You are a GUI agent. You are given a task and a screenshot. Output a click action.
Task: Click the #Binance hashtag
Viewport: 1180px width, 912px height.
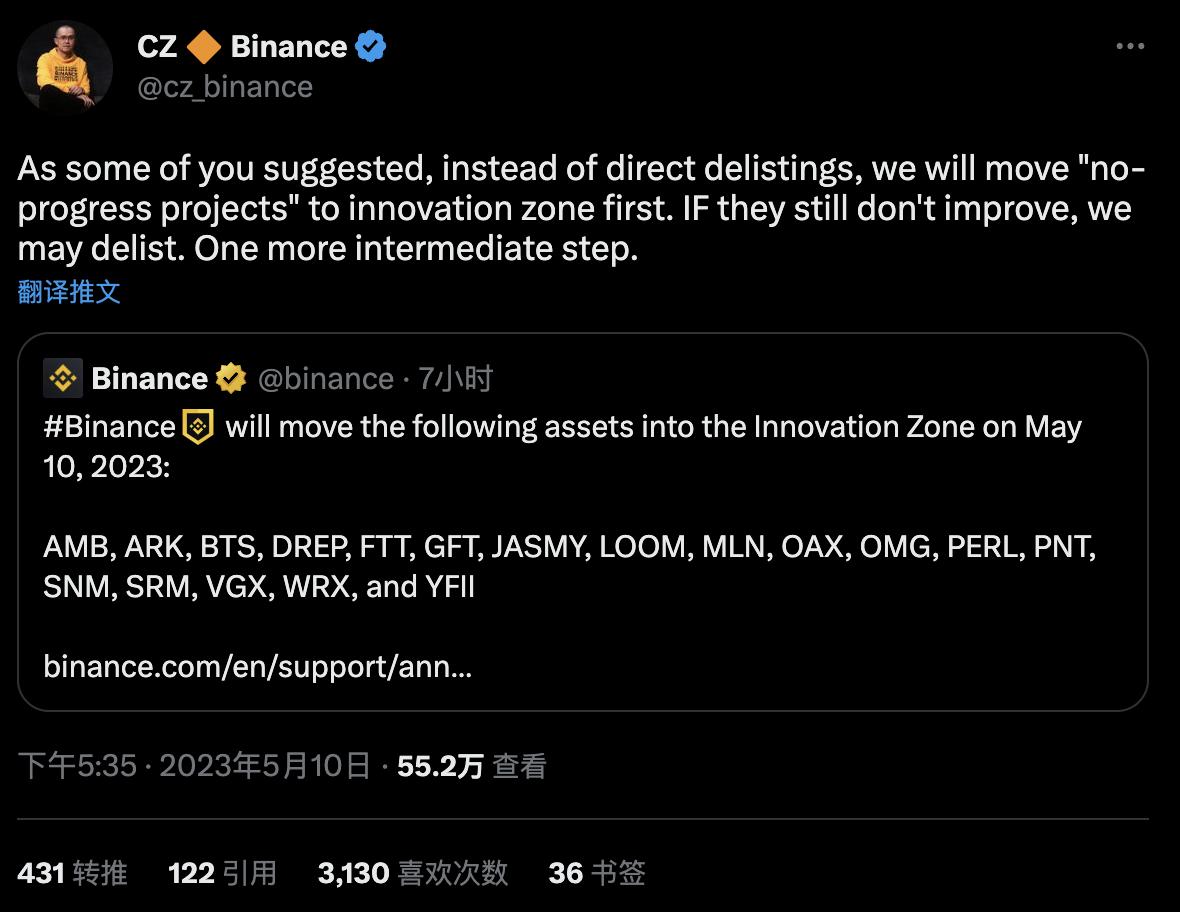(x=109, y=427)
